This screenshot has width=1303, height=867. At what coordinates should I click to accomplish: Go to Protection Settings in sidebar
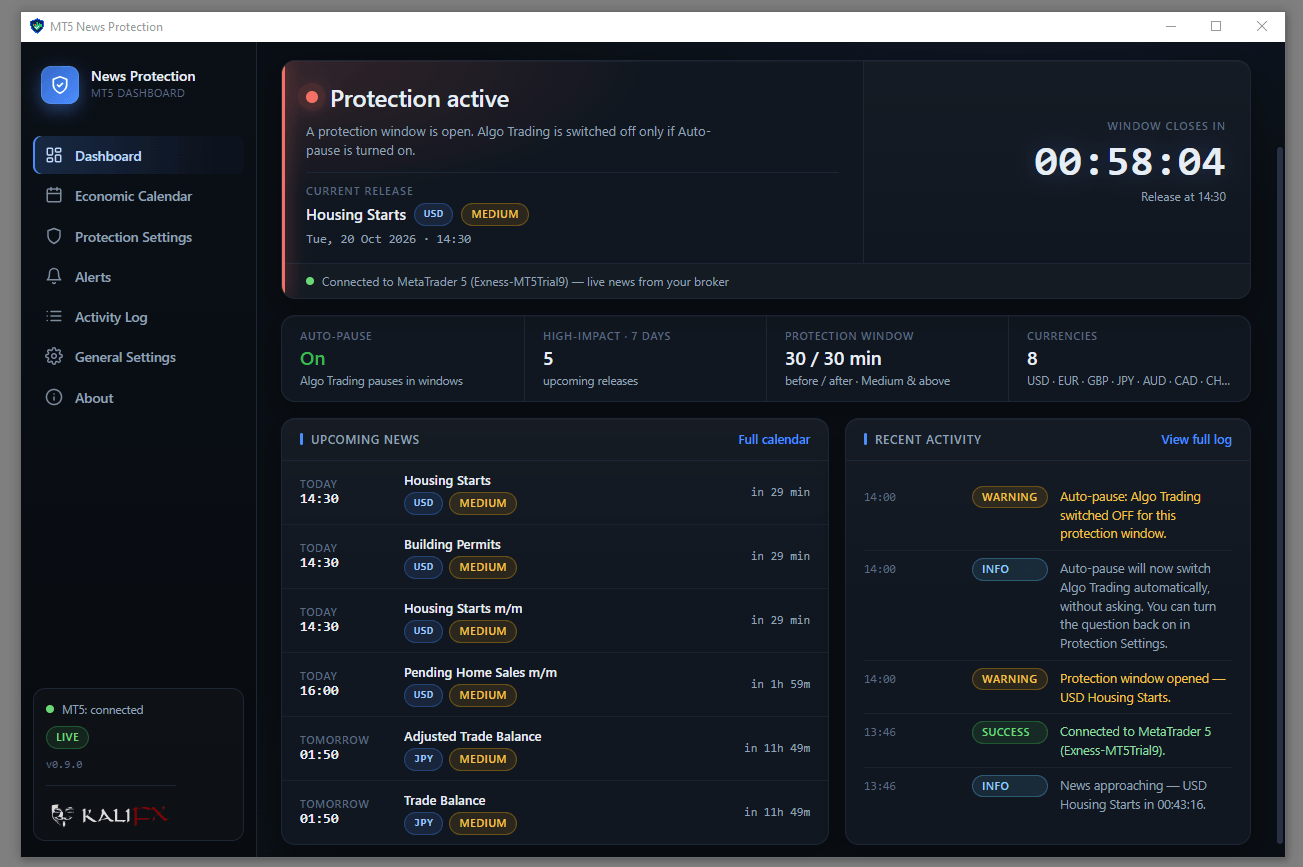pos(138,237)
